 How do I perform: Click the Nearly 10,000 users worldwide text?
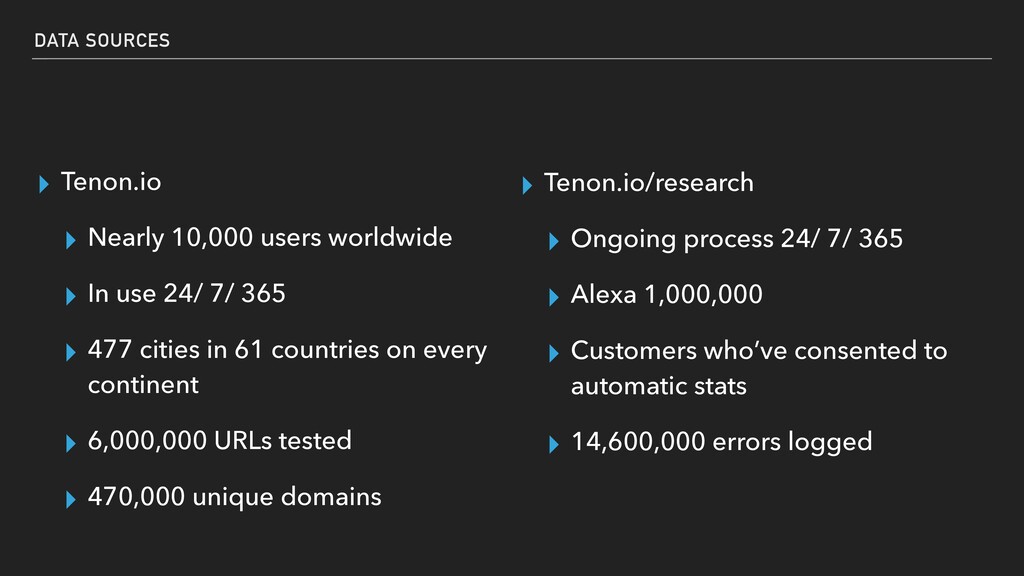270,238
